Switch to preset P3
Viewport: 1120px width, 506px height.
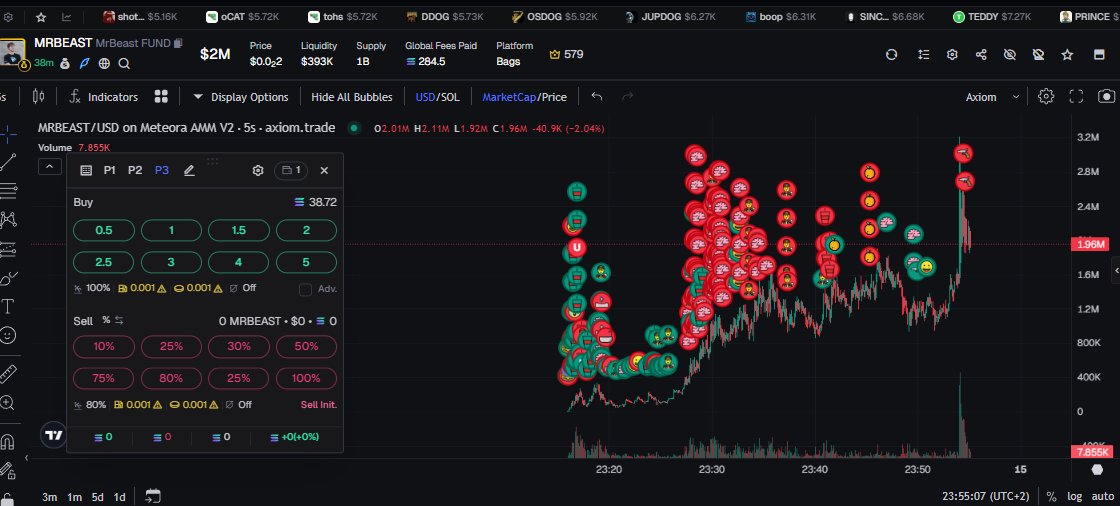[162, 170]
